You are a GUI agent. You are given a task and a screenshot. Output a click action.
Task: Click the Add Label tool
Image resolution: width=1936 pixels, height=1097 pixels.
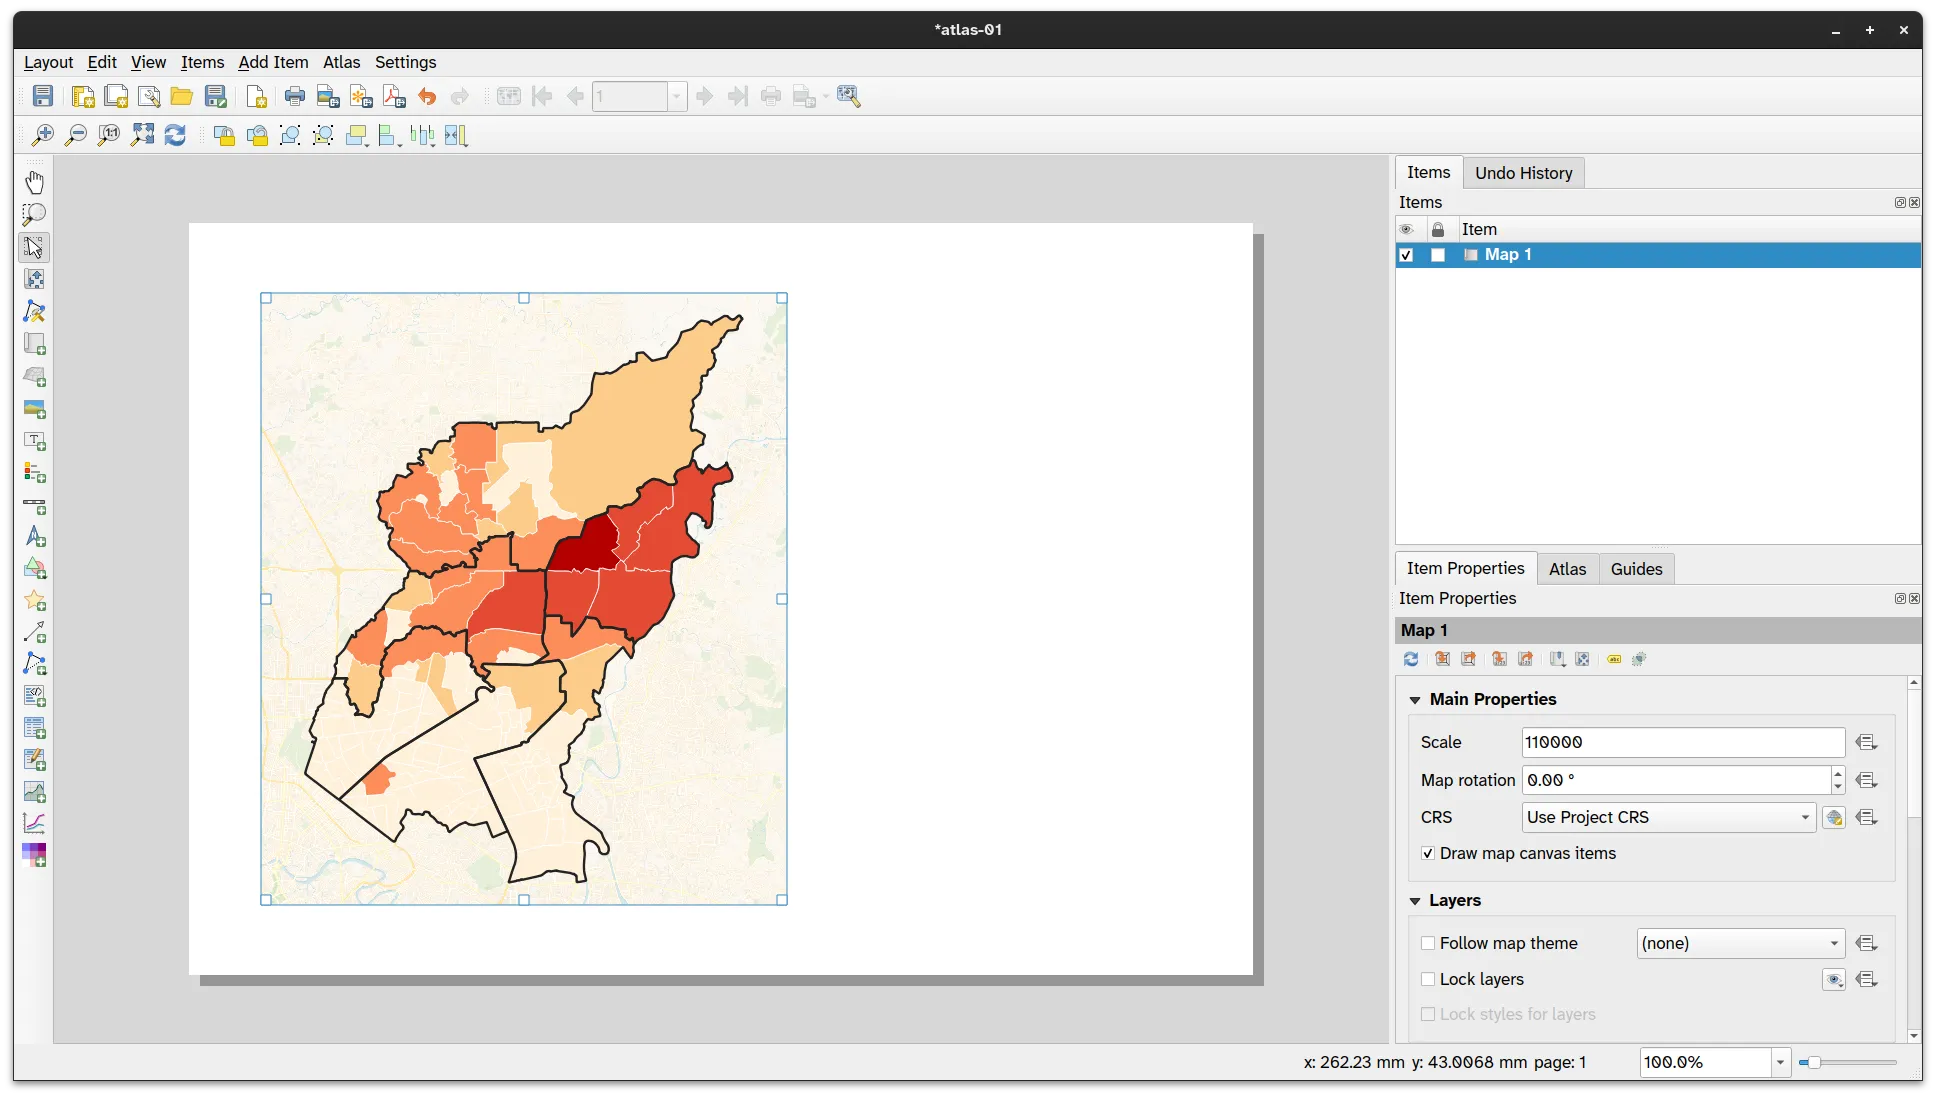pyautogui.click(x=34, y=441)
